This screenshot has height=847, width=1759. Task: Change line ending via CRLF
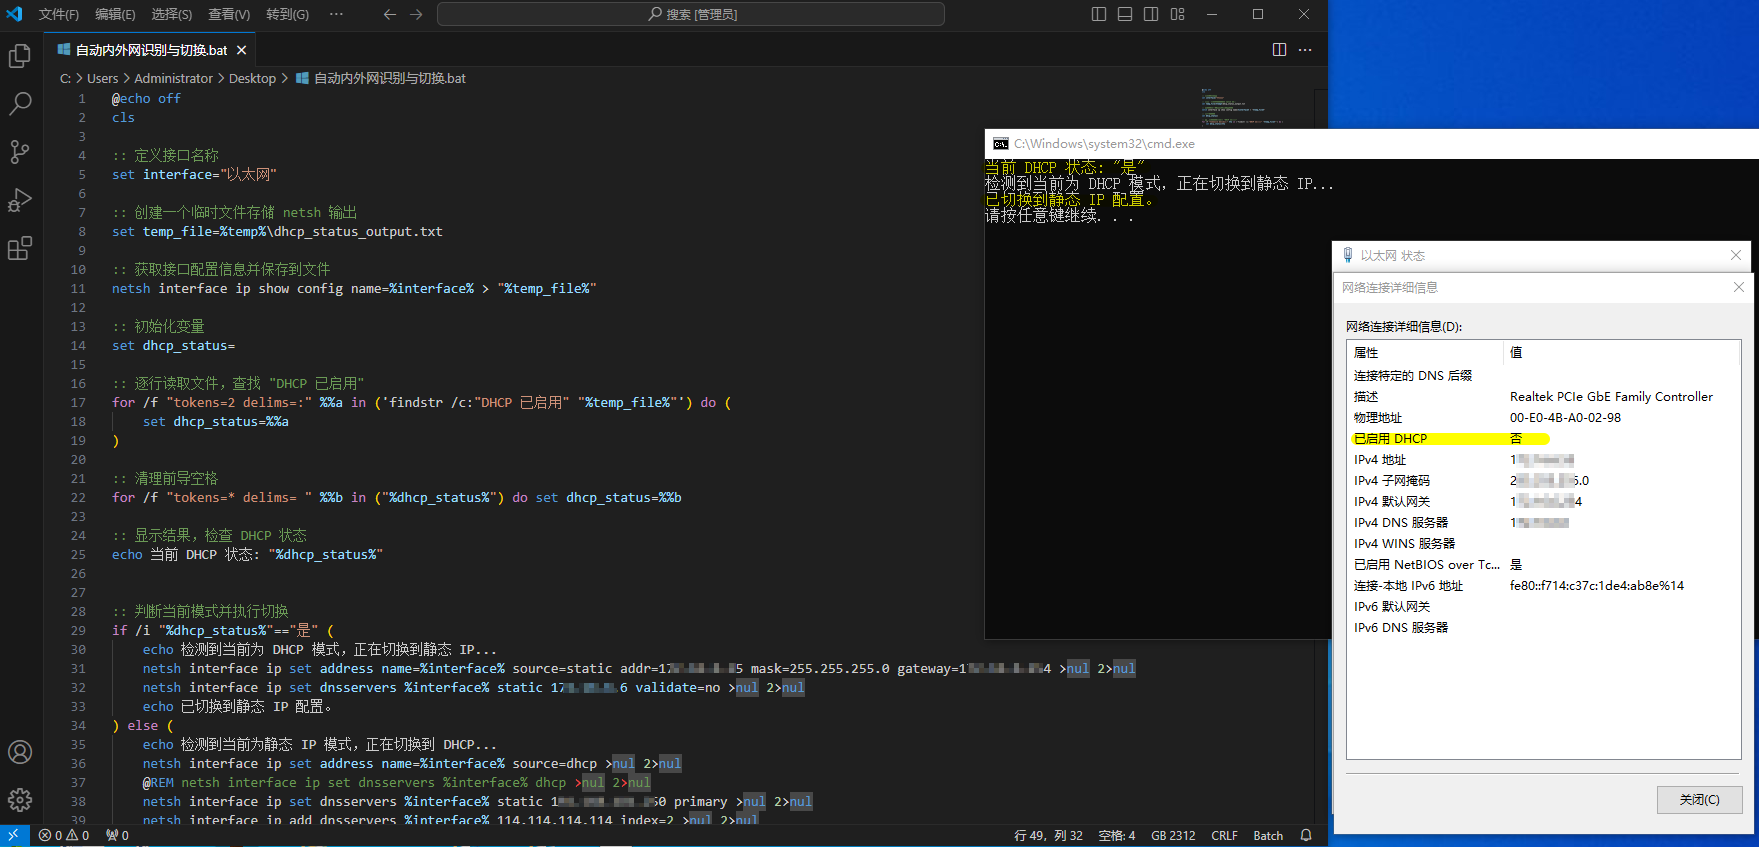1224,835
